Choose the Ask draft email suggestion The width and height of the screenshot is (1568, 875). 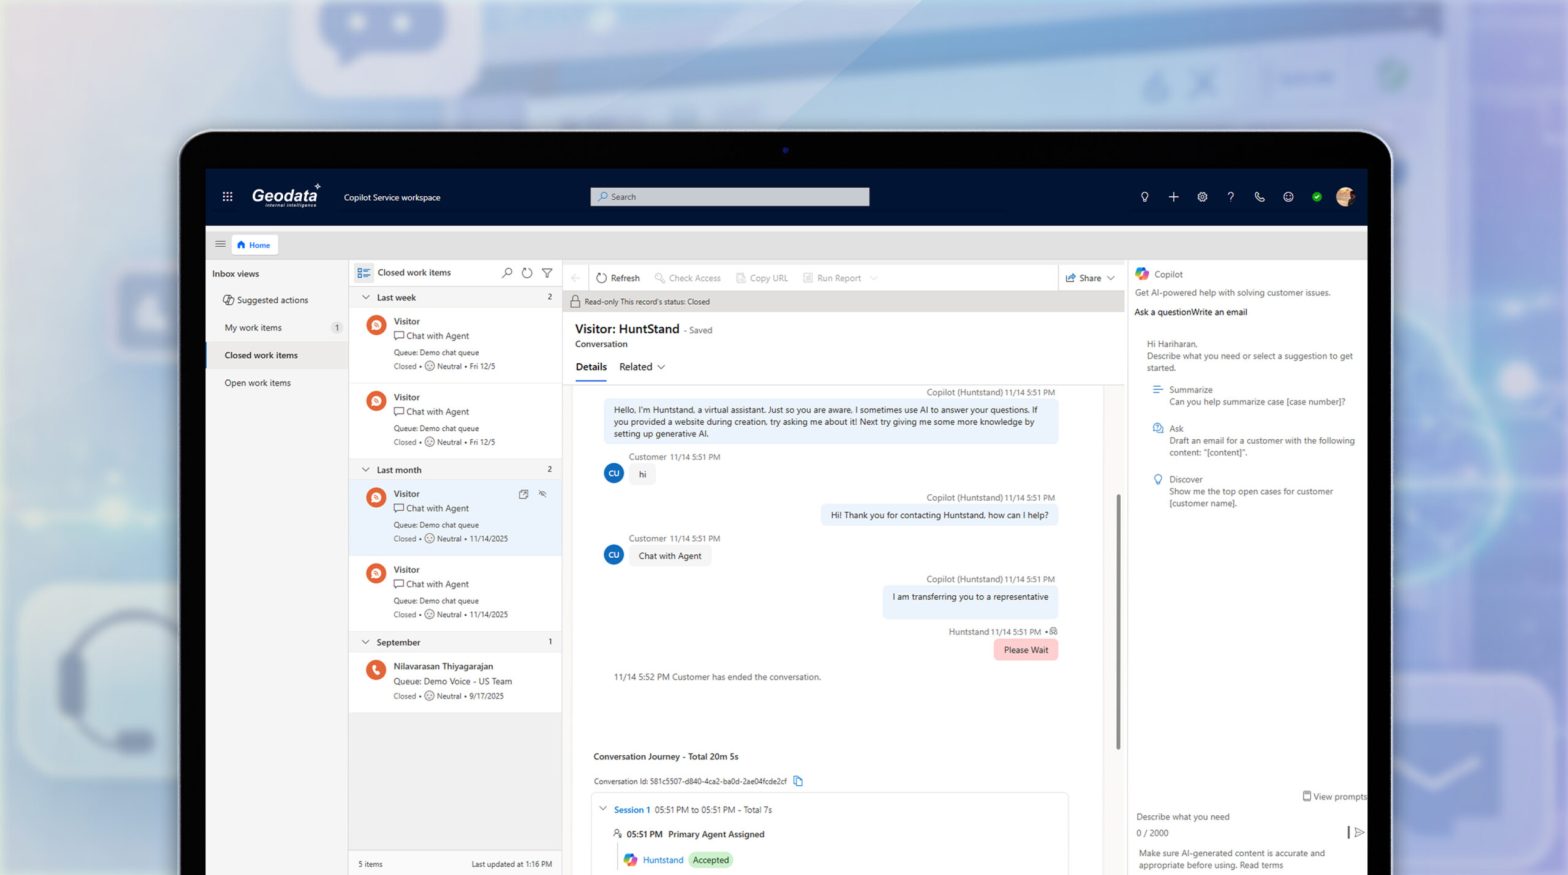(1254, 441)
